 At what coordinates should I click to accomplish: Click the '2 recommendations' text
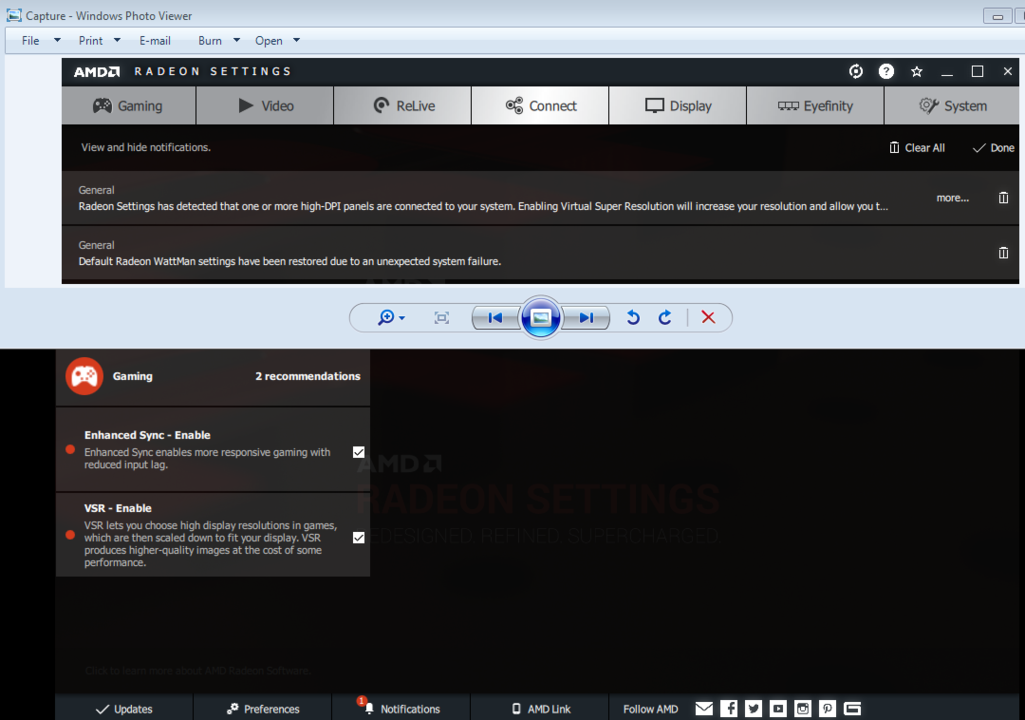[x=308, y=376]
